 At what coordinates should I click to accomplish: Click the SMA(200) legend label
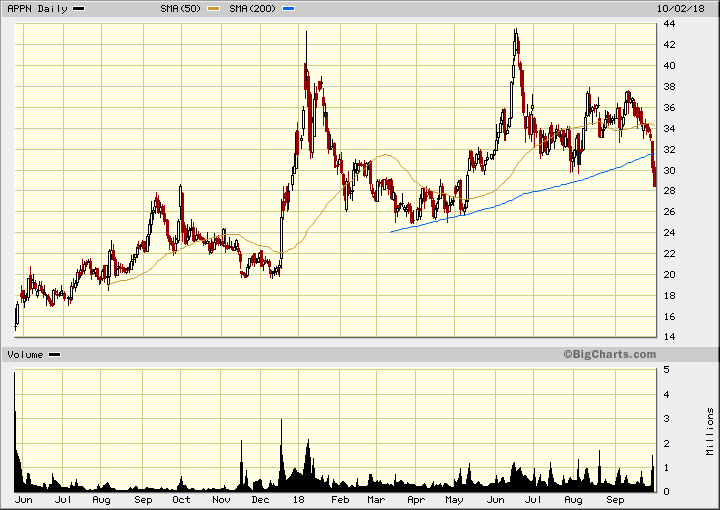[x=252, y=9]
